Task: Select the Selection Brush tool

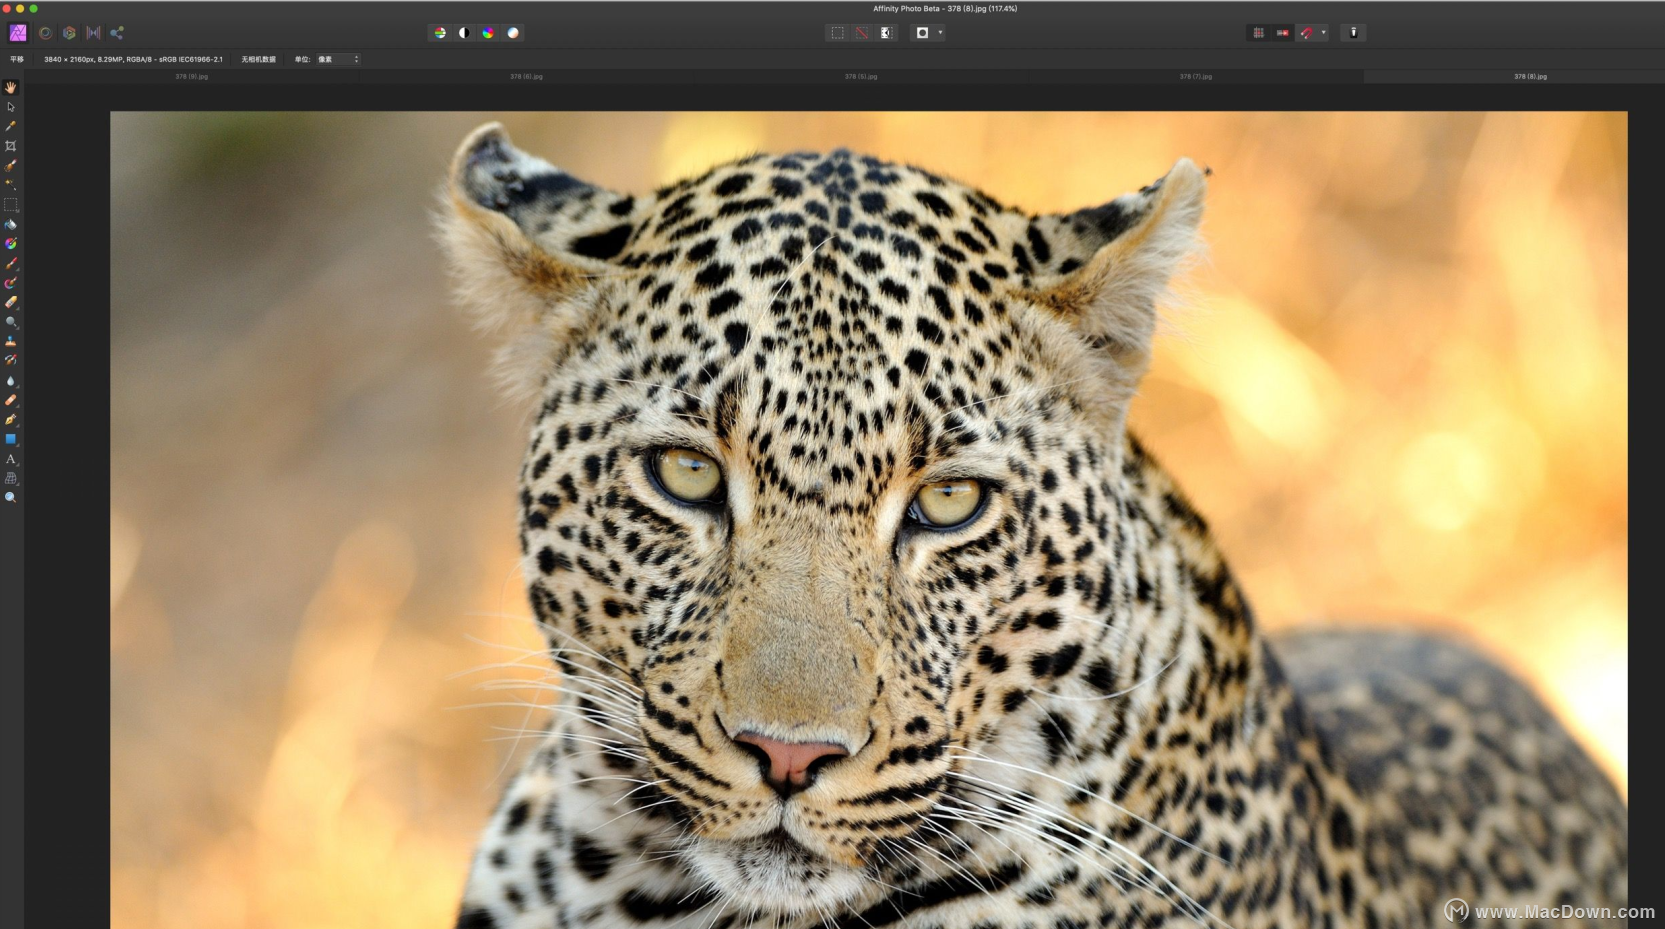Action: coord(11,166)
